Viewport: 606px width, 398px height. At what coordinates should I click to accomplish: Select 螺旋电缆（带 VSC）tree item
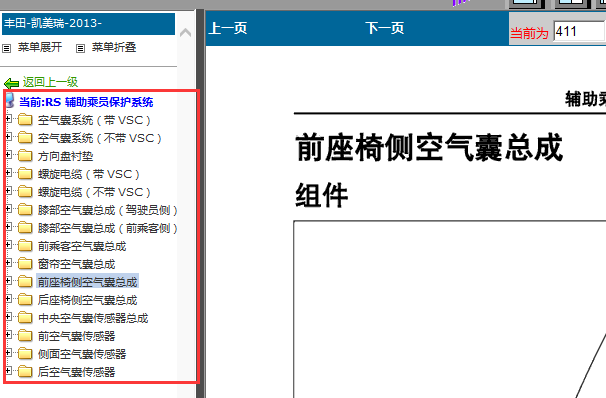pos(89,174)
